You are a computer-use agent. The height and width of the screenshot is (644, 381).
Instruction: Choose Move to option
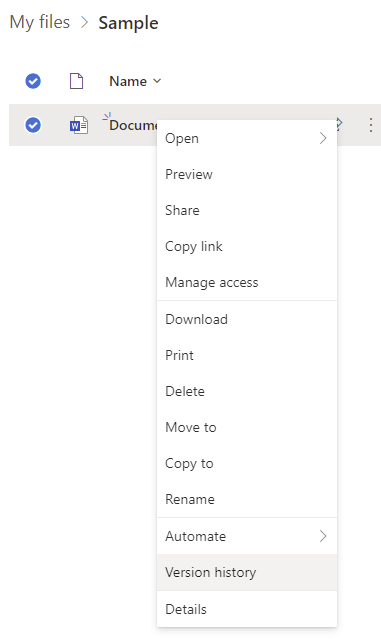247,428
